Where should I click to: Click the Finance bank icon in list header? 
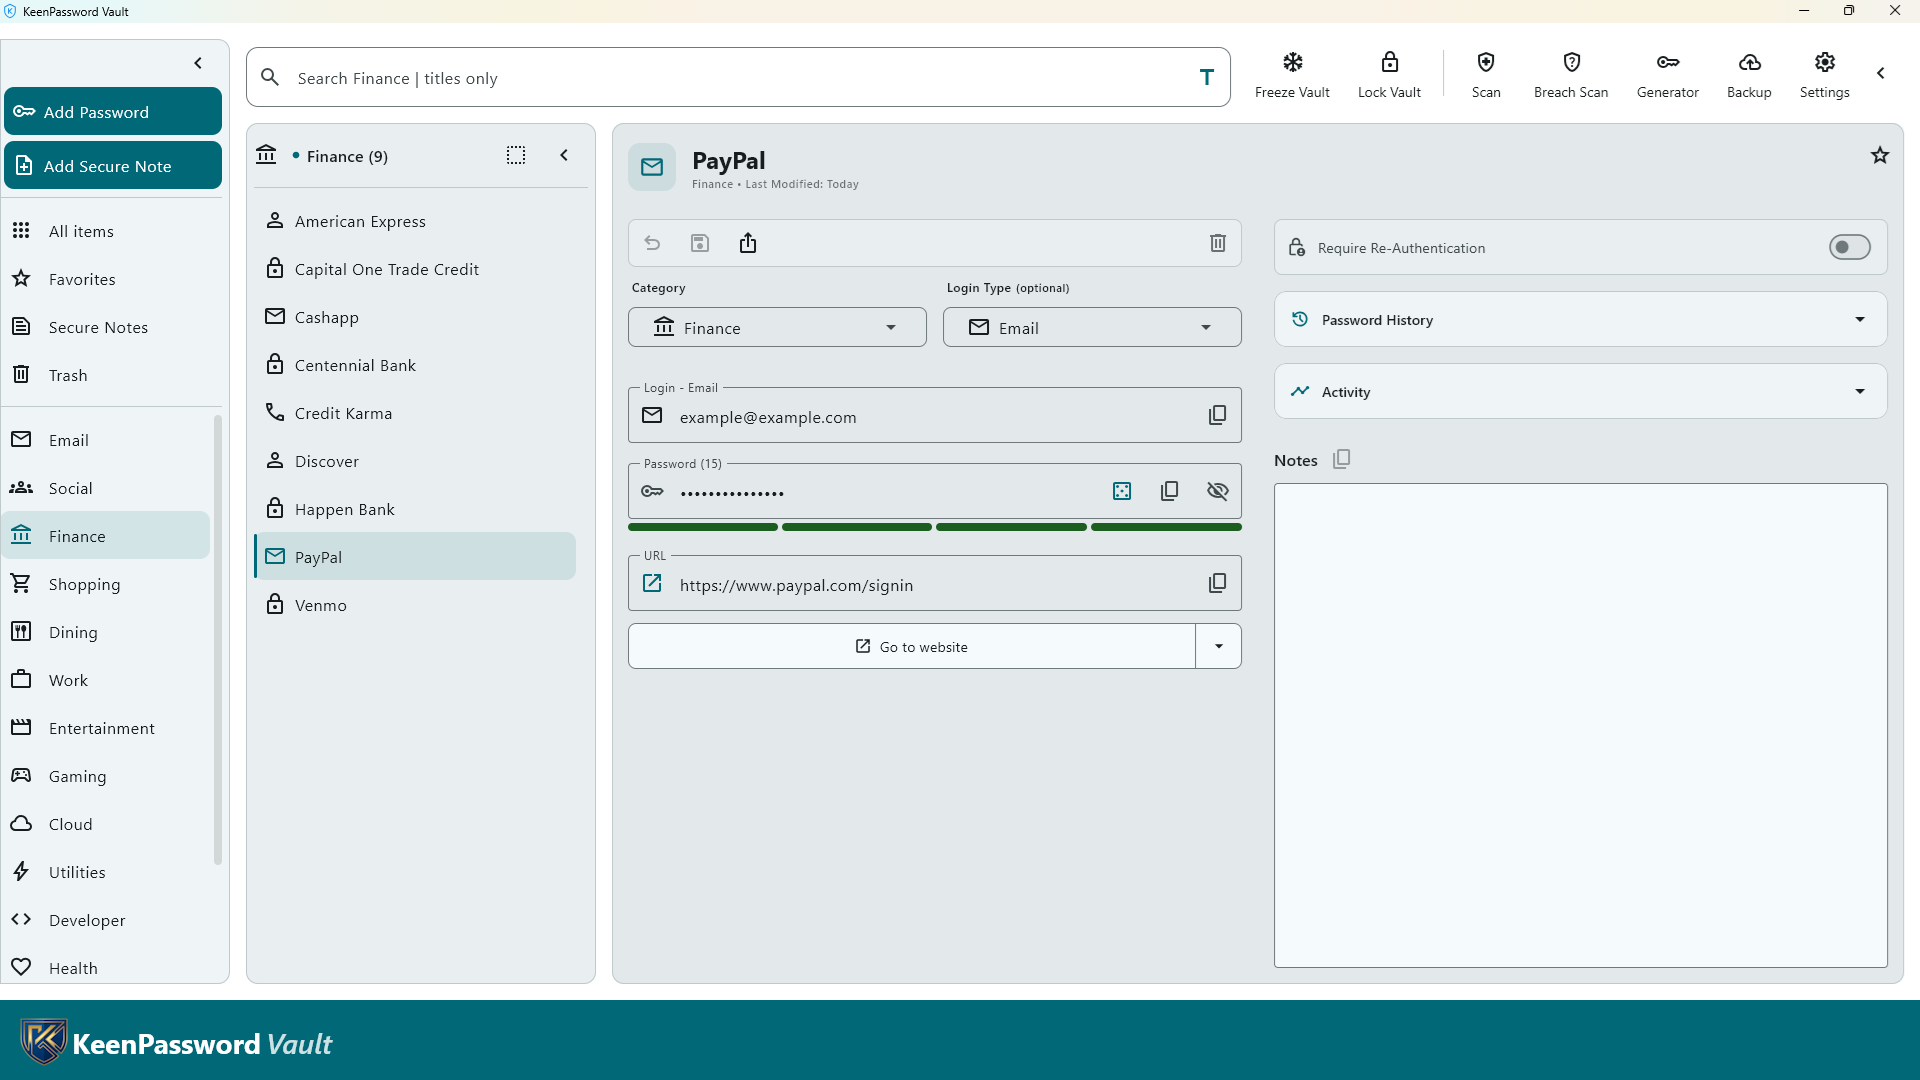[266, 155]
